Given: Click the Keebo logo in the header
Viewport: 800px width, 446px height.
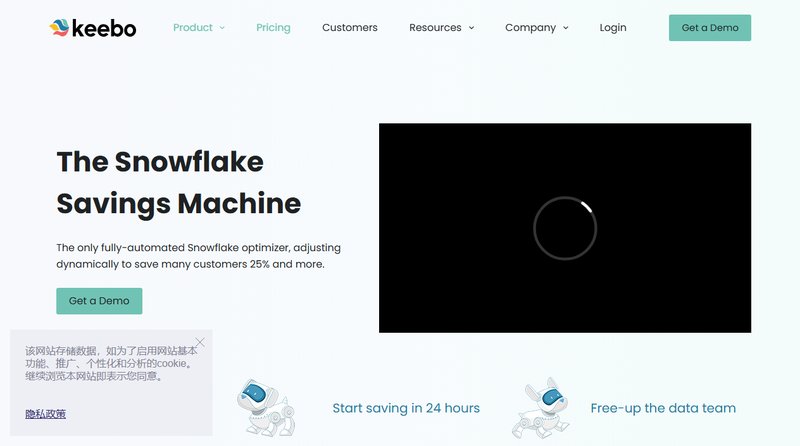Looking at the screenshot, I should pos(92,28).
